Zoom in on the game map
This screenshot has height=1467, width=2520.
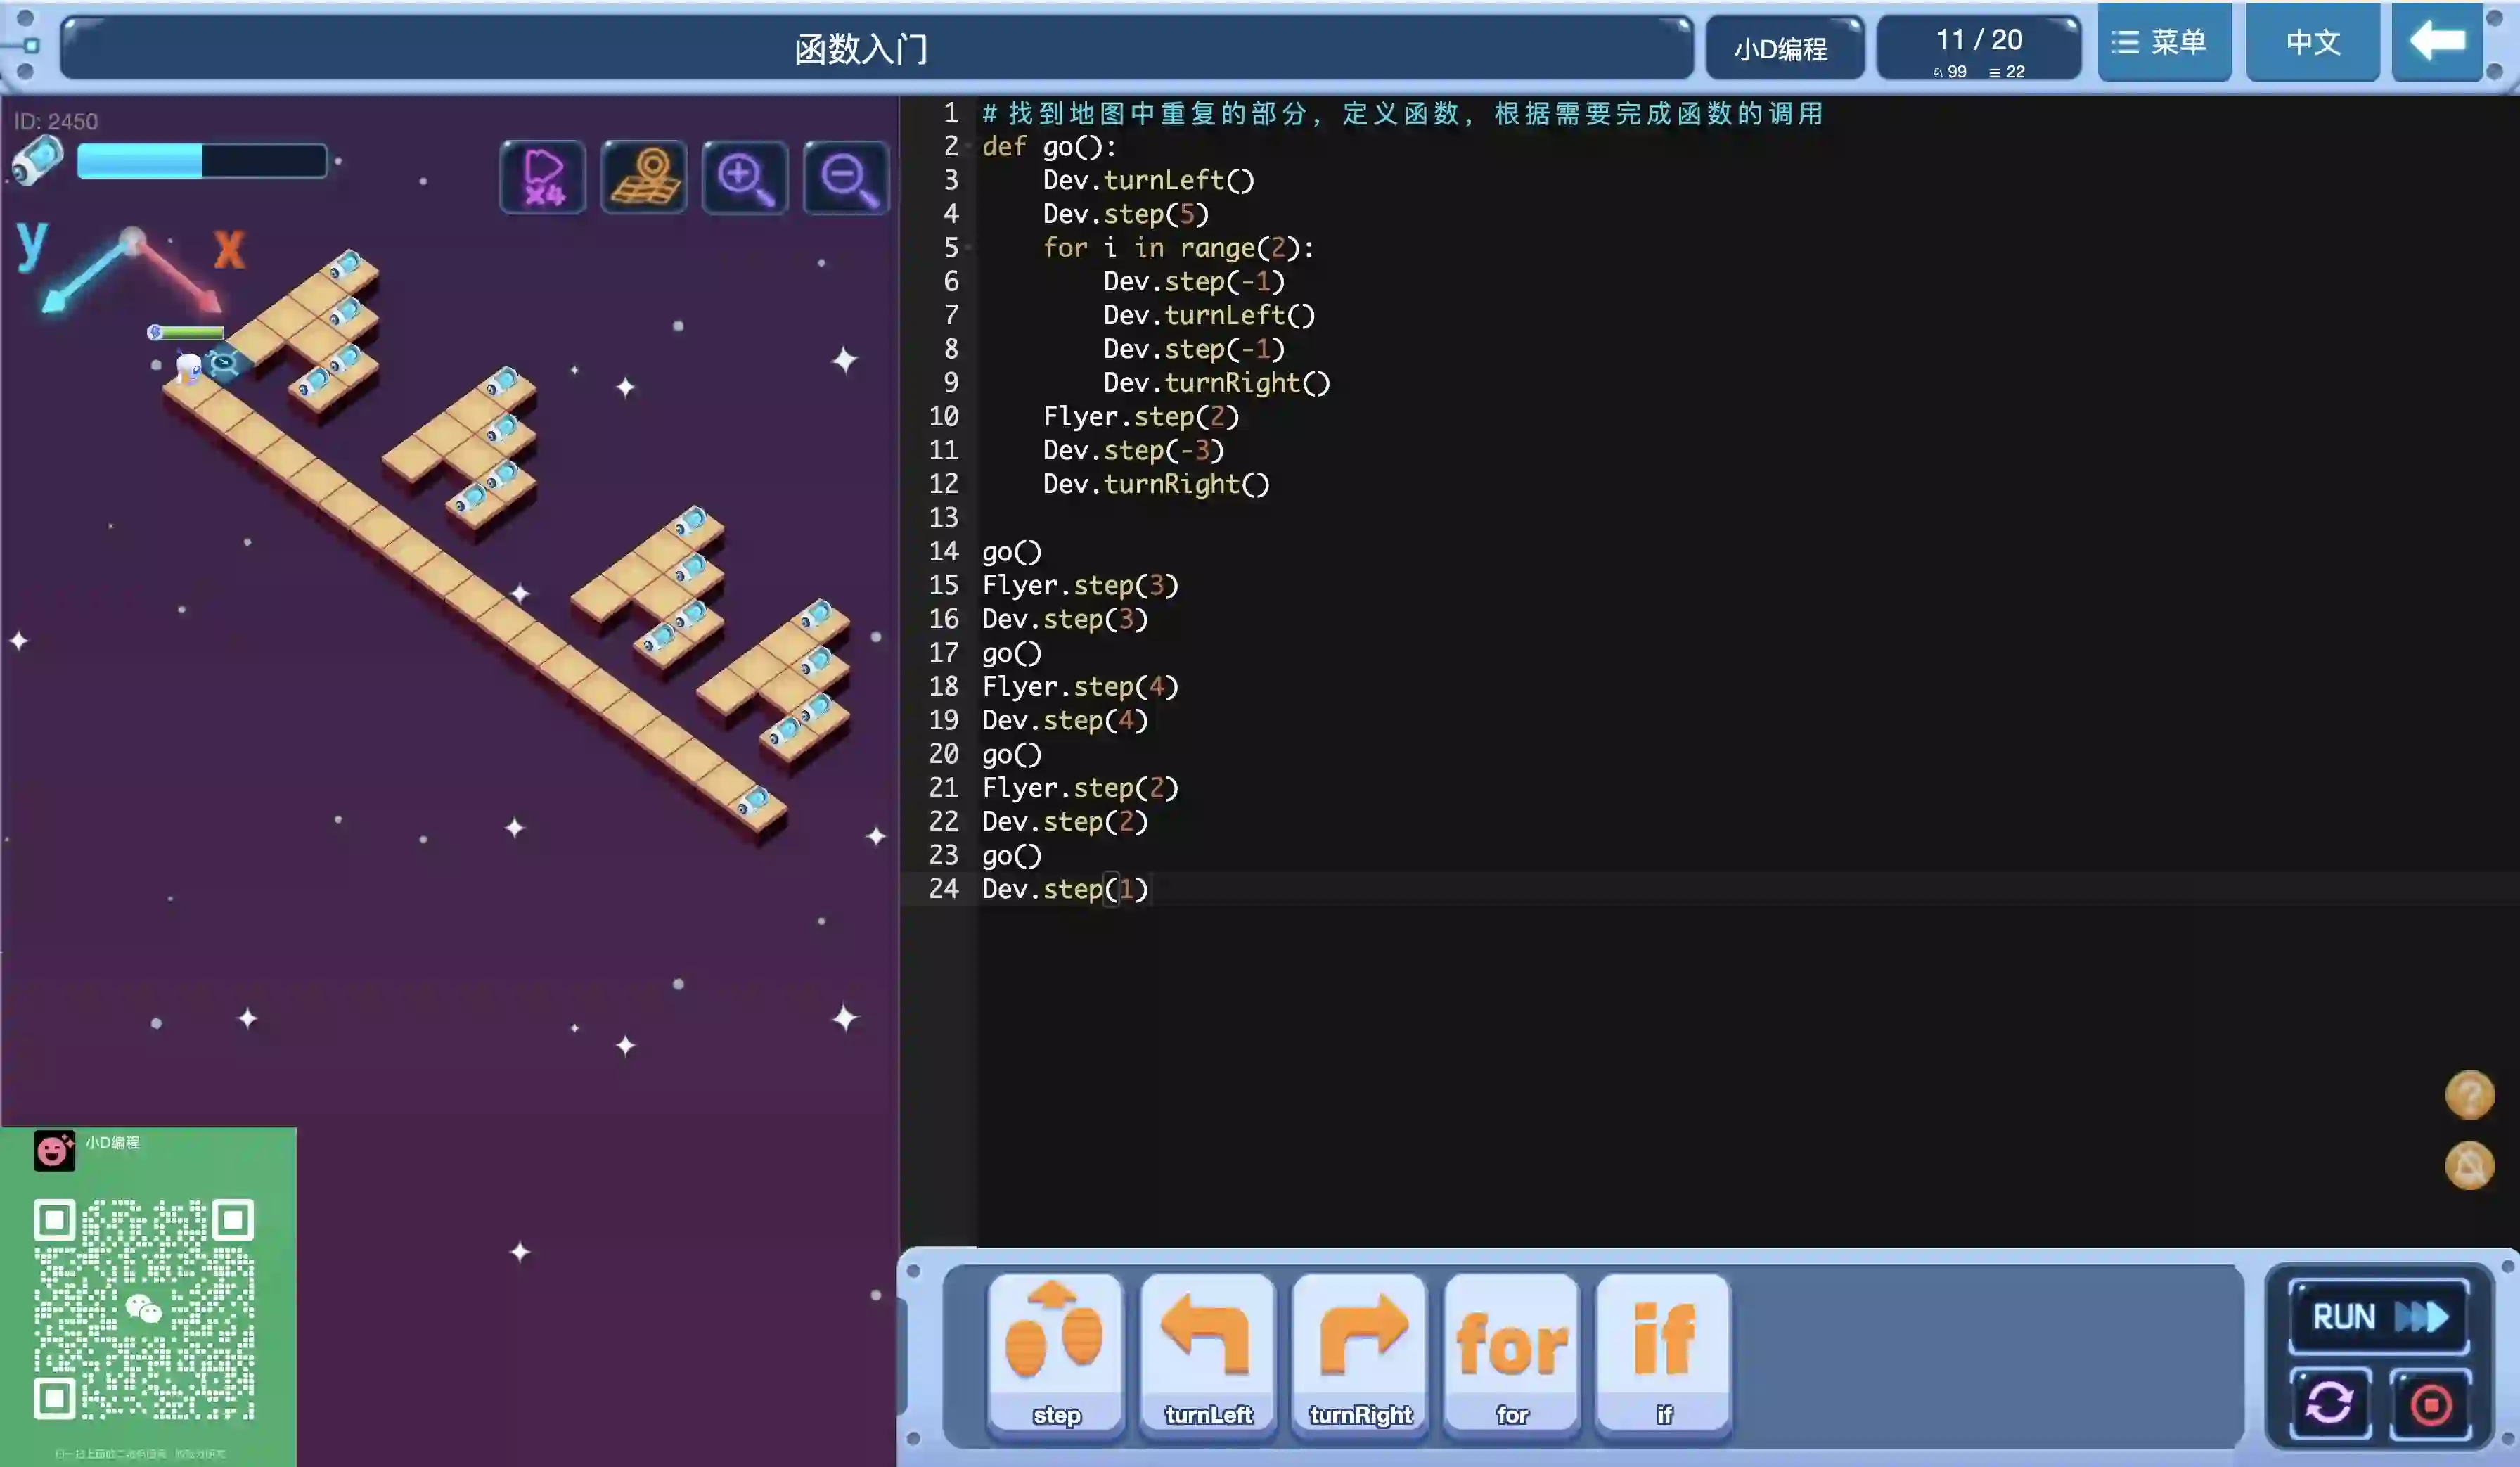[x=745, y=177]
